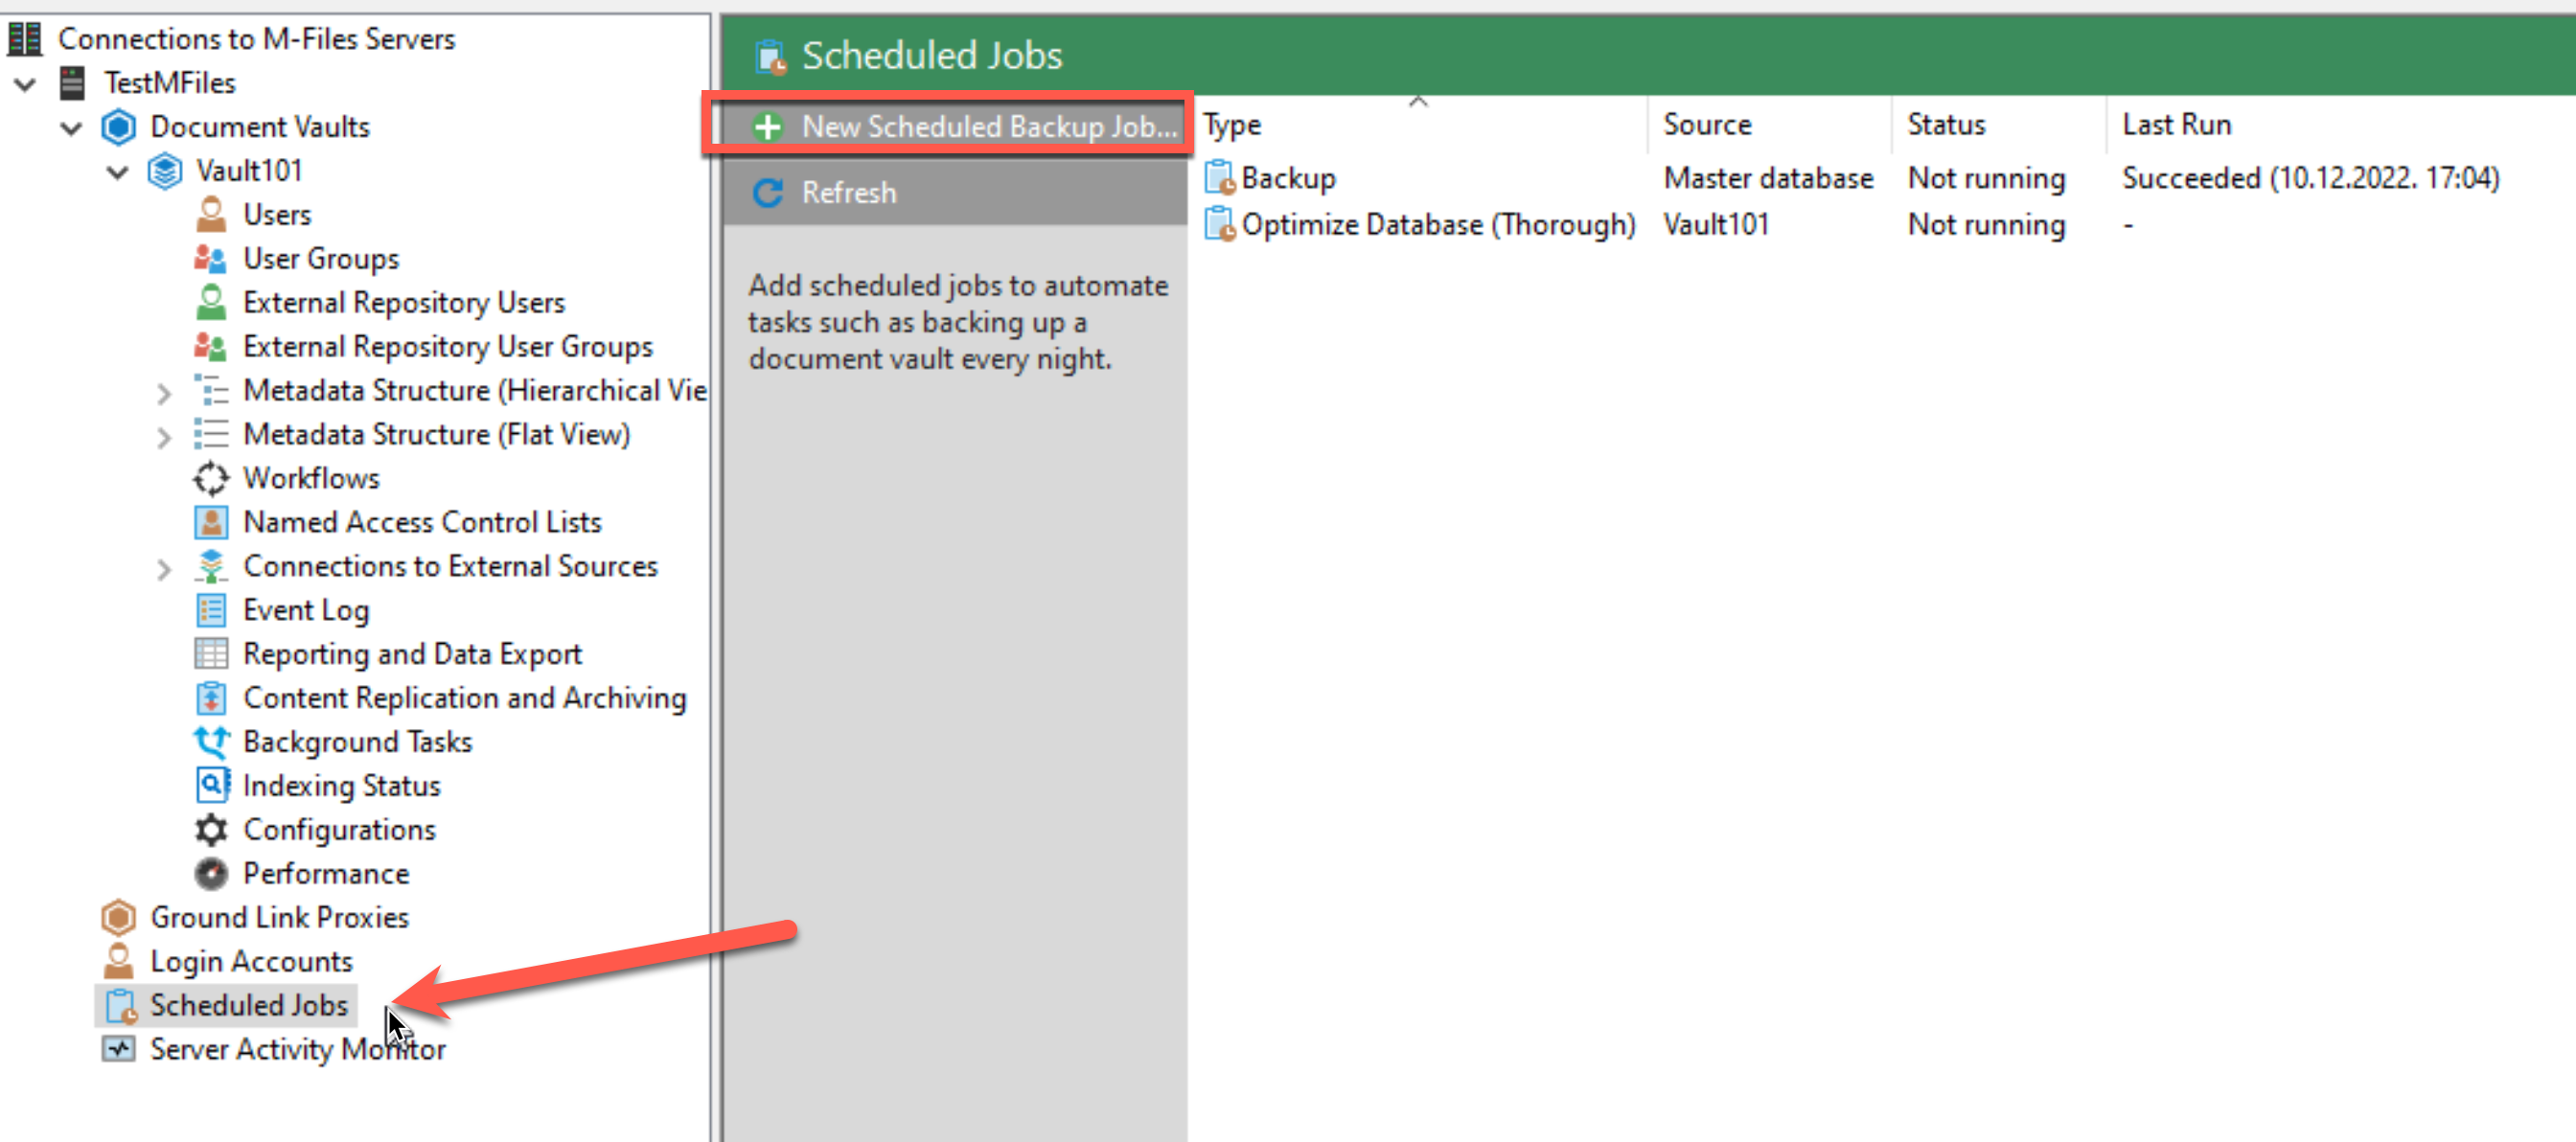Screen dimensions: 2576x1142
Task: Expand Metadata Structure (Hierarchical View) node
Action: point(164,394)
